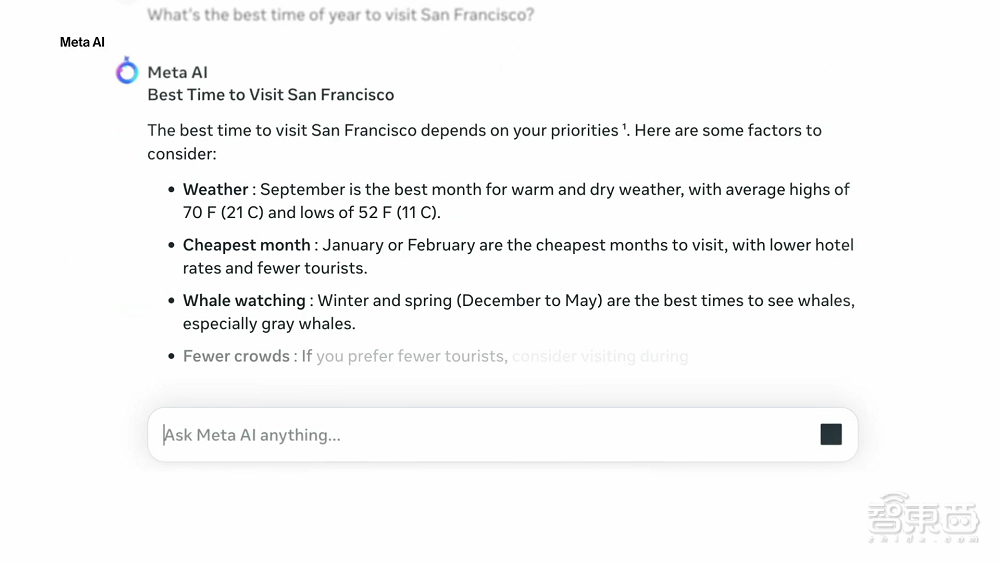The height and width of the screenshot is (562, 1000).
Task: Click the word "September" in the Weather bullet
Action: click(301, 189)
